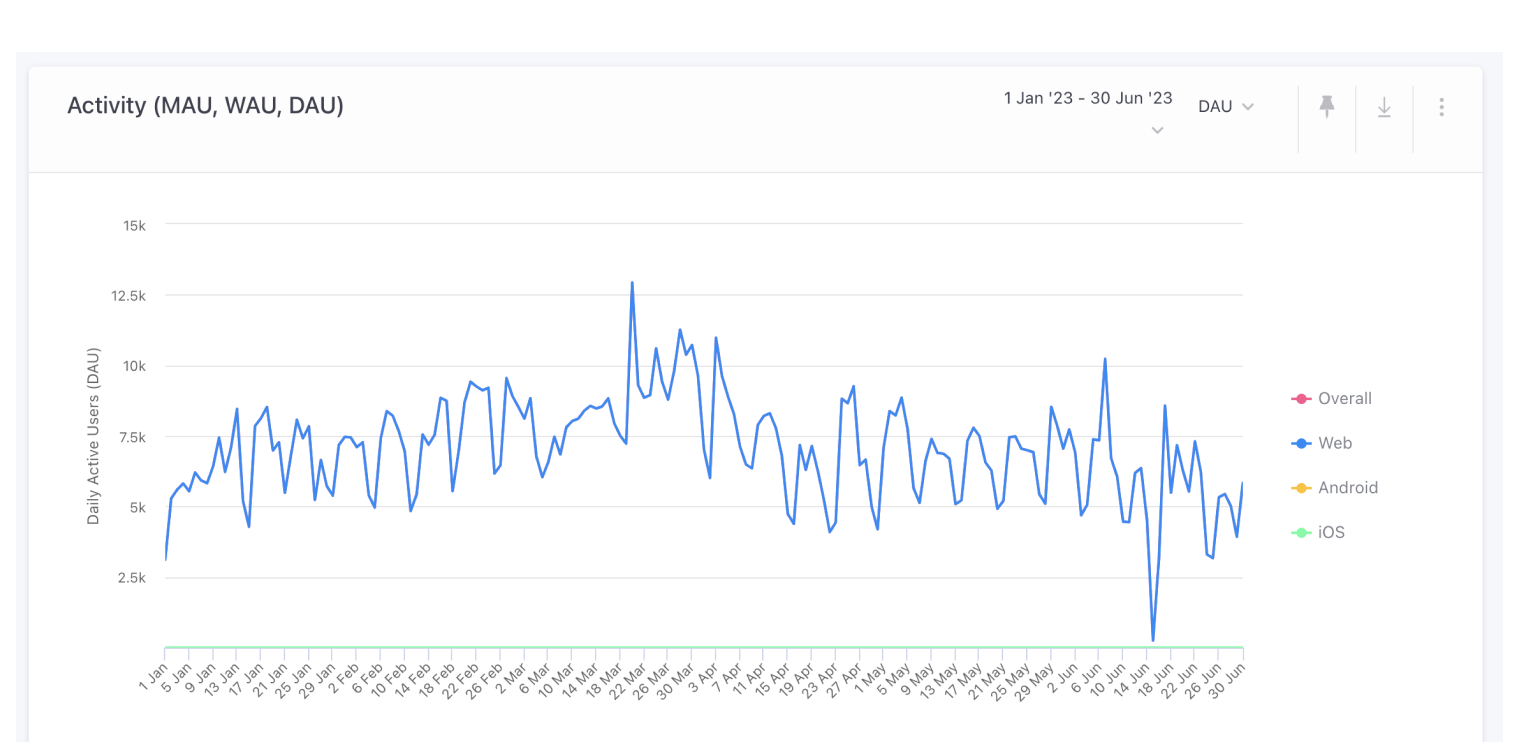
Task: Click the green iOS color swatch
Action: tap(1301, 532)
